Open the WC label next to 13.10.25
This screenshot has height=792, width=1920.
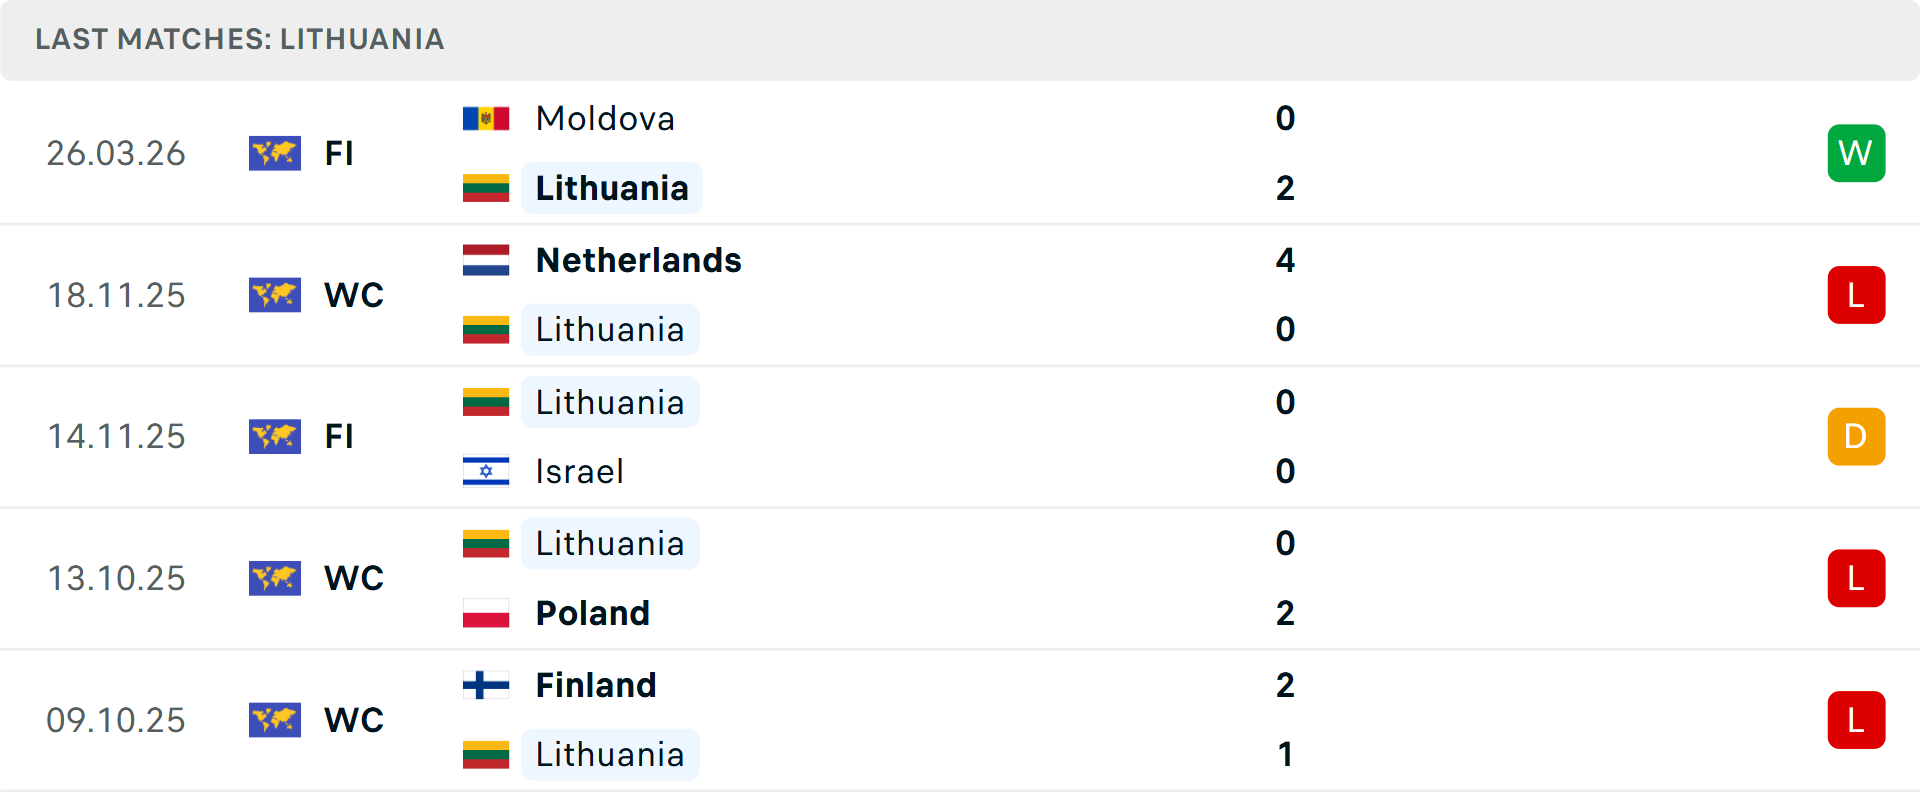tap(353, 578)
